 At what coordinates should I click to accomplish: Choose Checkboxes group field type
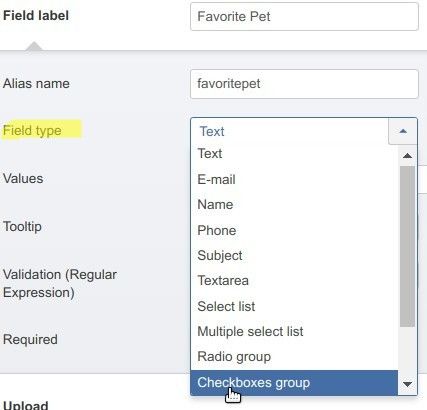(x=294, y=383)
